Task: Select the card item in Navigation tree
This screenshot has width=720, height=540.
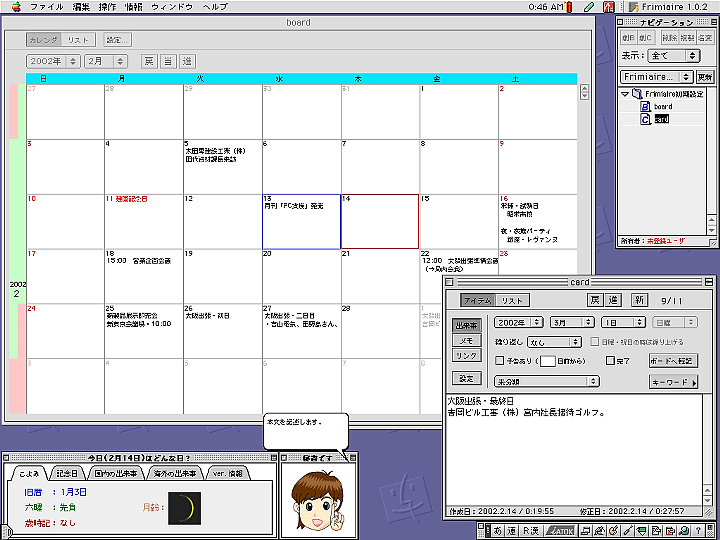Action: [x=662, y=119]
